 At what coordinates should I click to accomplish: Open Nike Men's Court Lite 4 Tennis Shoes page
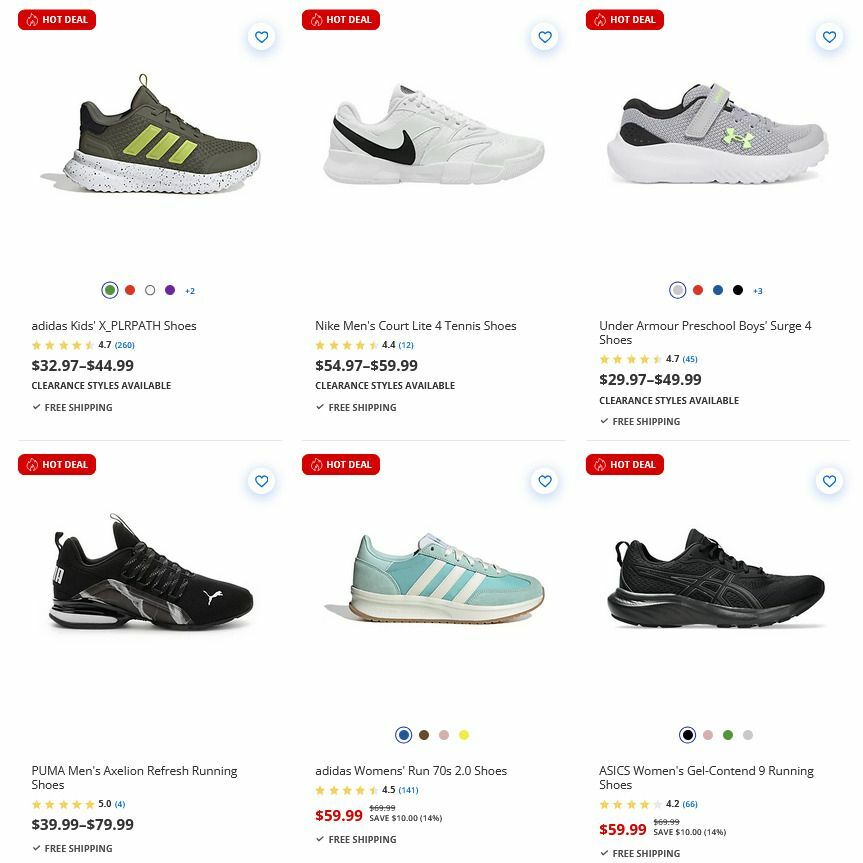pos(416,325)
